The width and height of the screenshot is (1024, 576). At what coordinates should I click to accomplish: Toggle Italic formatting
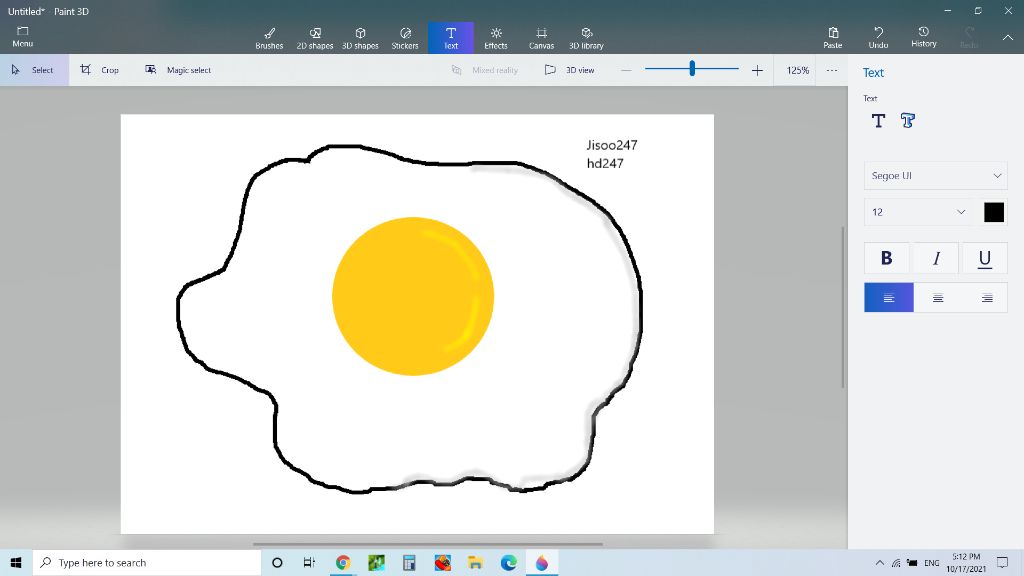pyautogui.click(x=936, y=258)
